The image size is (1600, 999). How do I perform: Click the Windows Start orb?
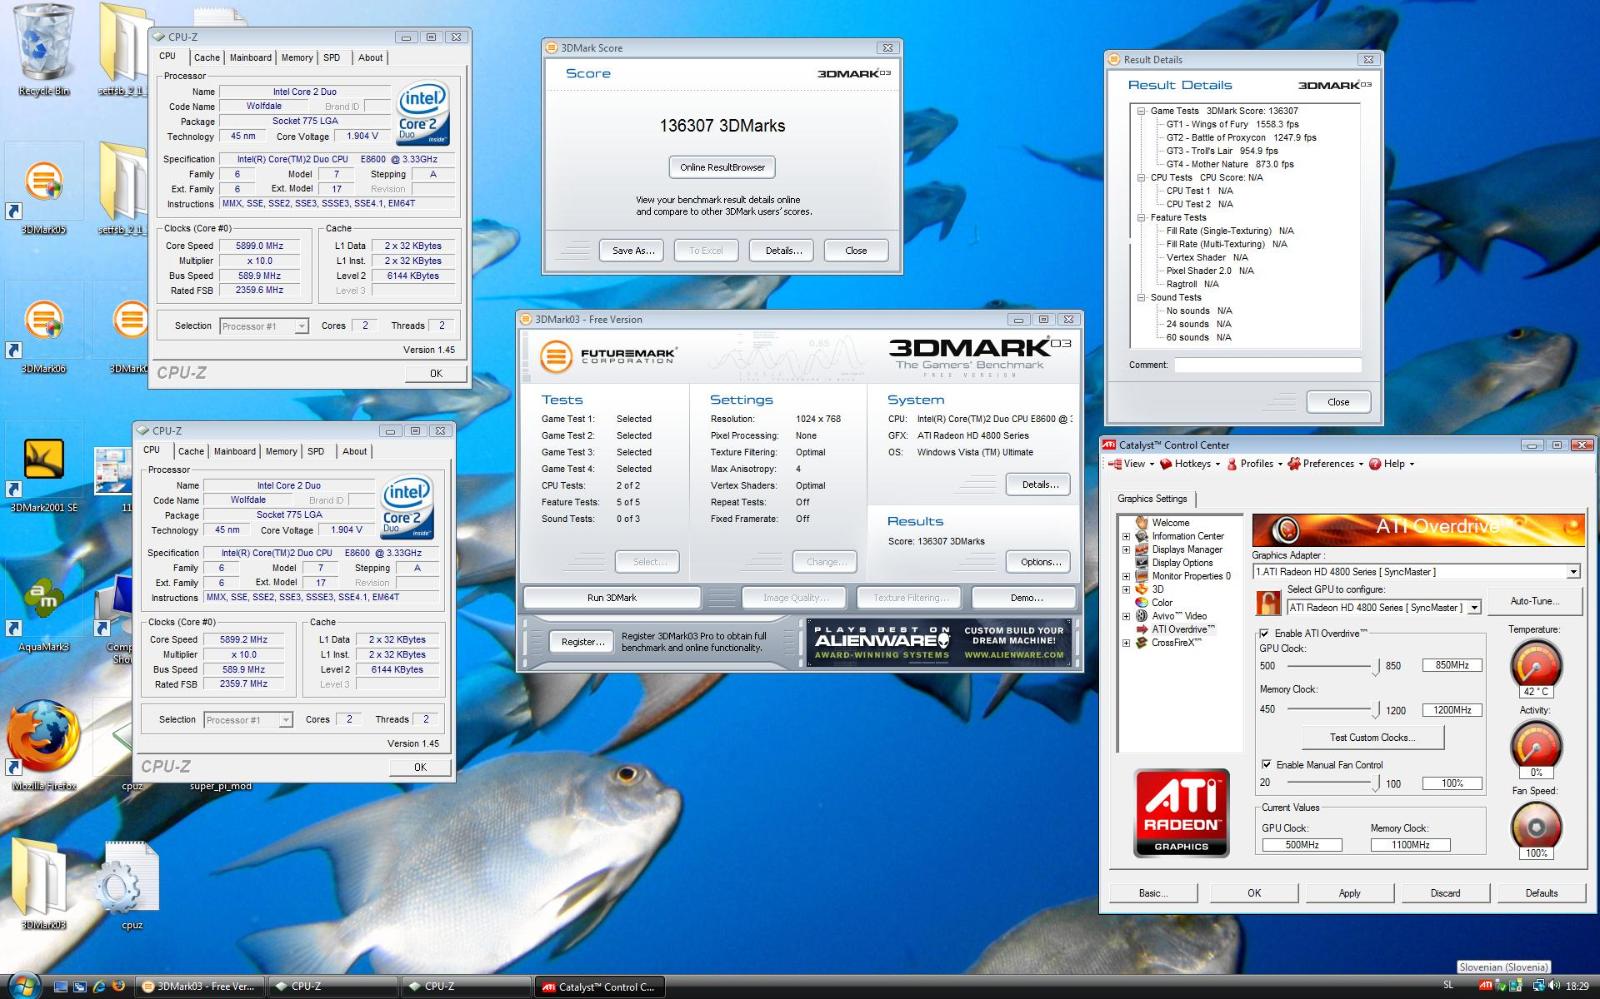click(22, 985)
